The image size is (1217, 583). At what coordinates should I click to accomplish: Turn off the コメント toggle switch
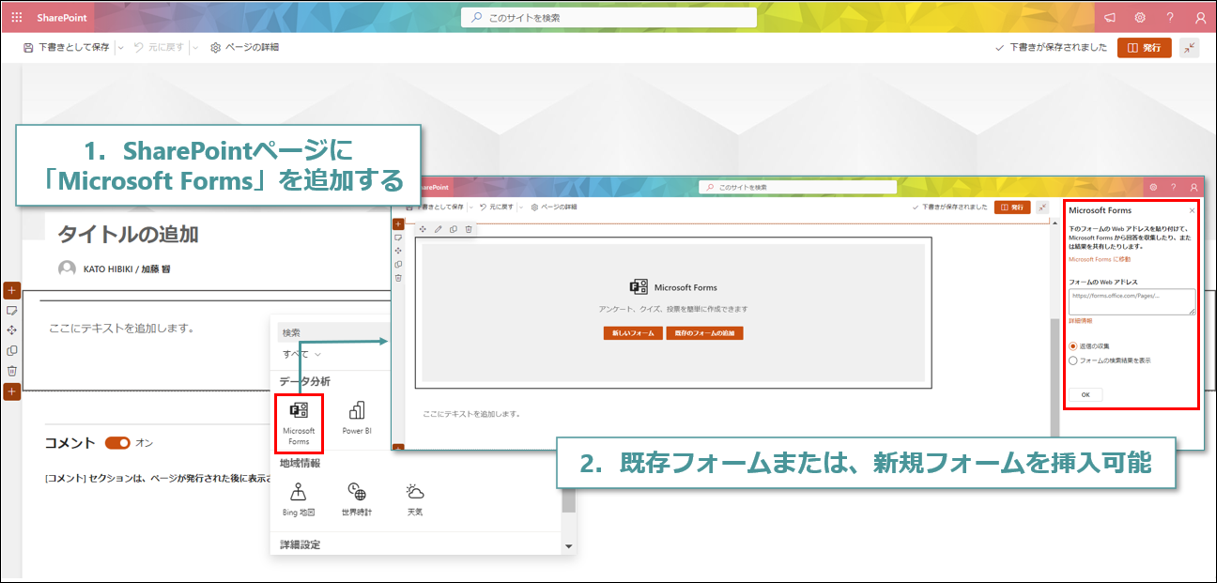pos(118,443)
